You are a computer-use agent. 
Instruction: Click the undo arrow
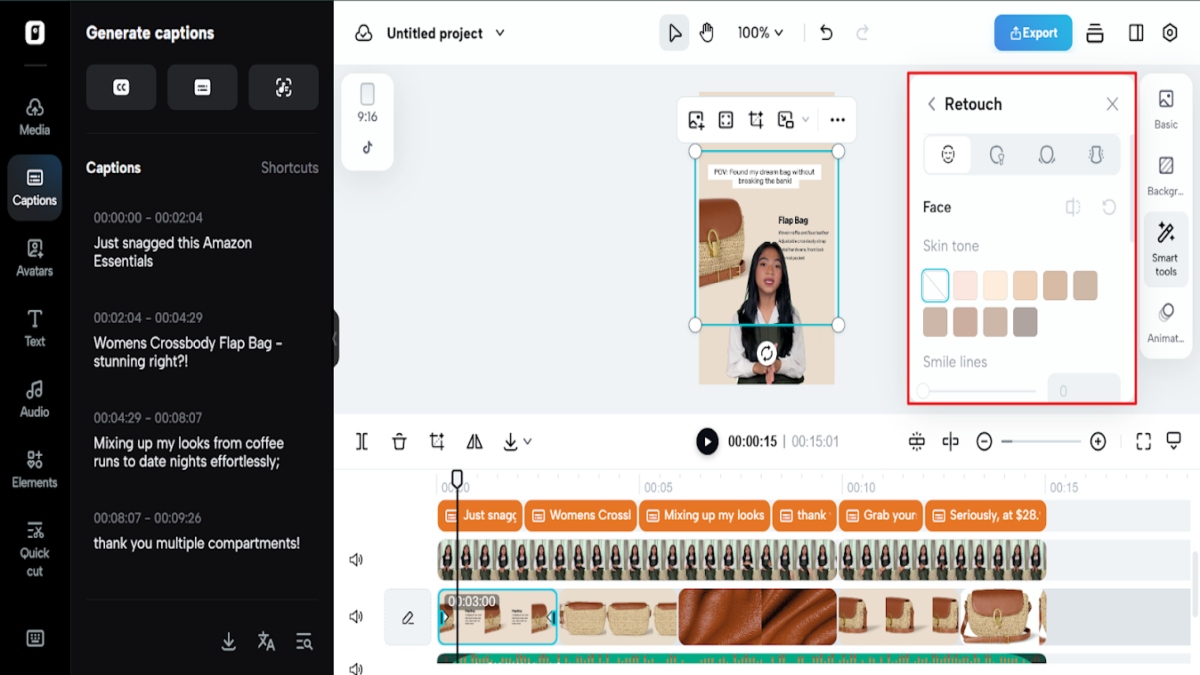click(826, 33)
